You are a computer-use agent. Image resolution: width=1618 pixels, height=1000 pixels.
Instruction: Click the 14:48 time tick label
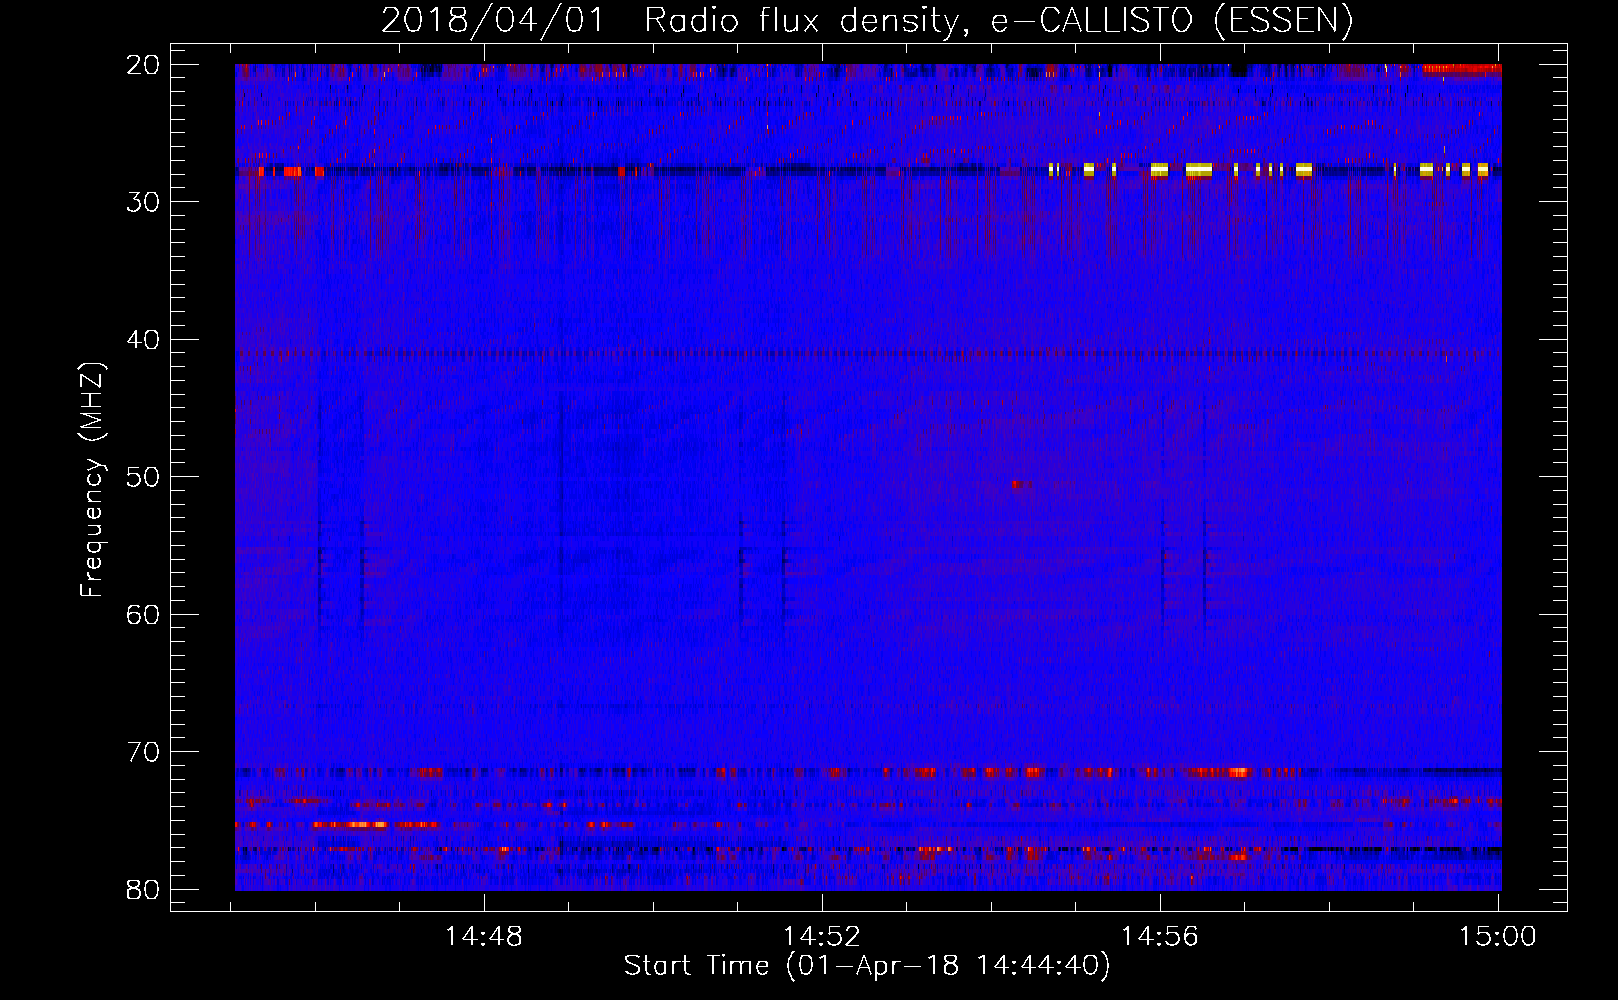pyautogui.click(x=484, y=937)
